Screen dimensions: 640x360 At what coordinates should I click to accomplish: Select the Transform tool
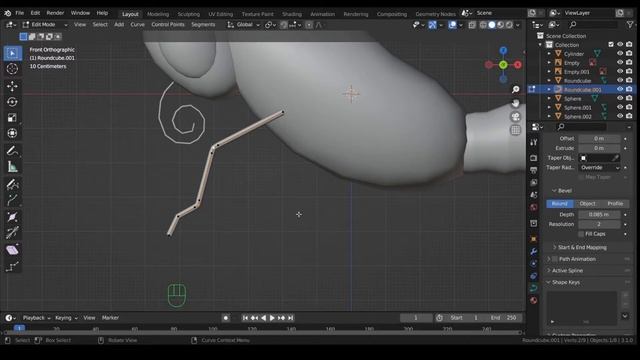tap(12, 133)
